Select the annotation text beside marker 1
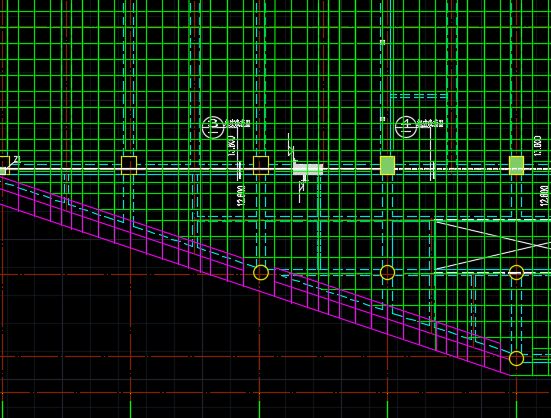This screenshot has width=551, height=418. point(430,124)
